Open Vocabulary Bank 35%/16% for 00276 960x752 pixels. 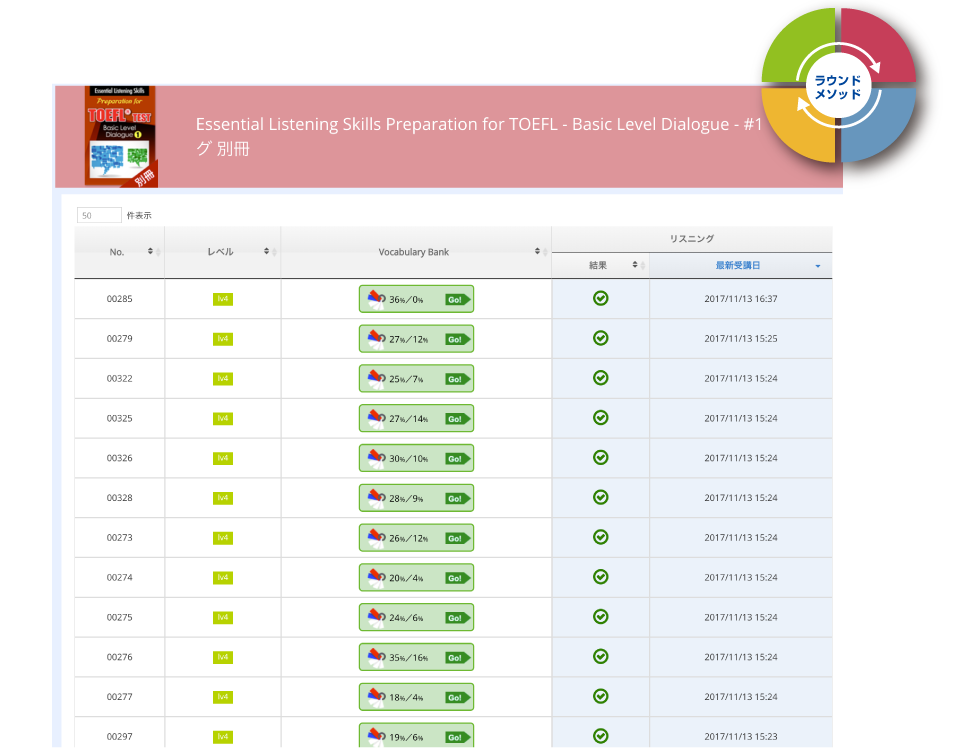[416, 658]
